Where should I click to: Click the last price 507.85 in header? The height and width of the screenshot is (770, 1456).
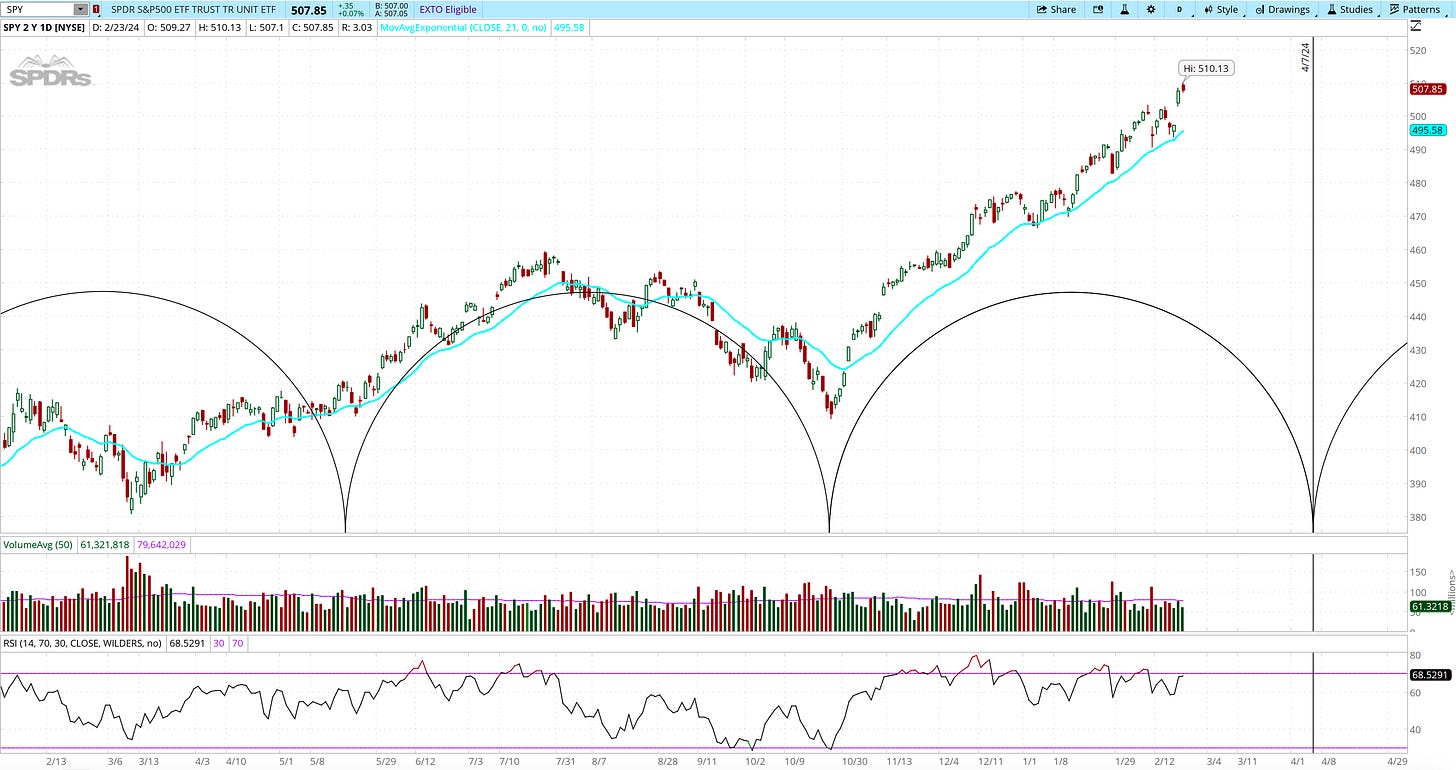click(309, 10)
